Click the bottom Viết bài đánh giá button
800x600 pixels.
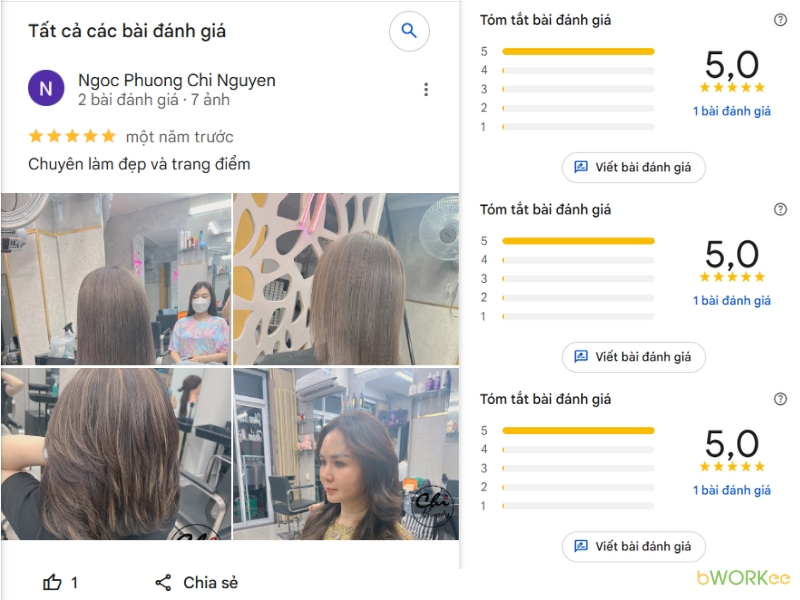pyautogui.click(x=633, y=546)
